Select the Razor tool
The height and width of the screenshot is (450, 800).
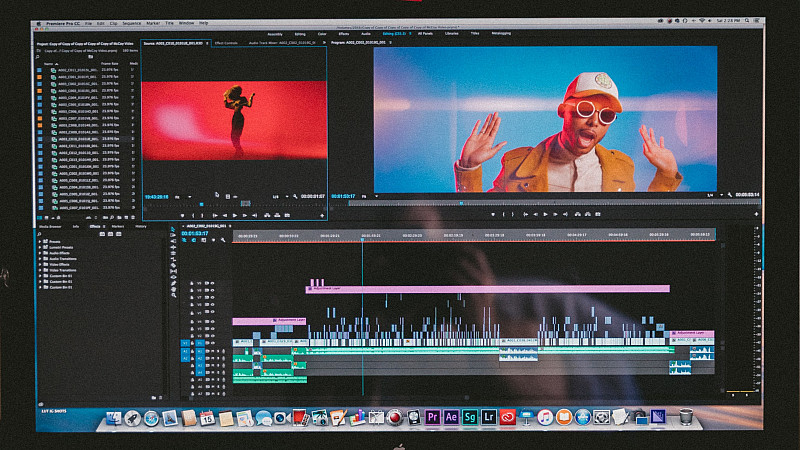click(x=173, y=265)
